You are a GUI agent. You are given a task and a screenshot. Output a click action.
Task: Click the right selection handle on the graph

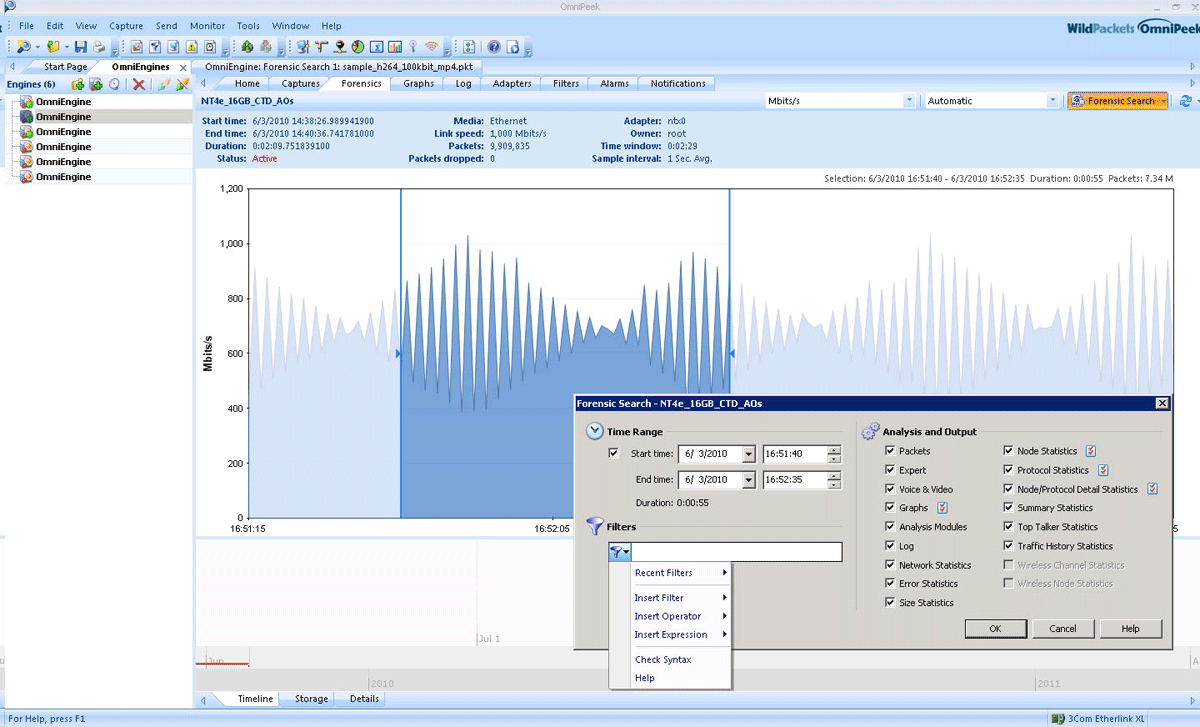click(x=731, y=354)
